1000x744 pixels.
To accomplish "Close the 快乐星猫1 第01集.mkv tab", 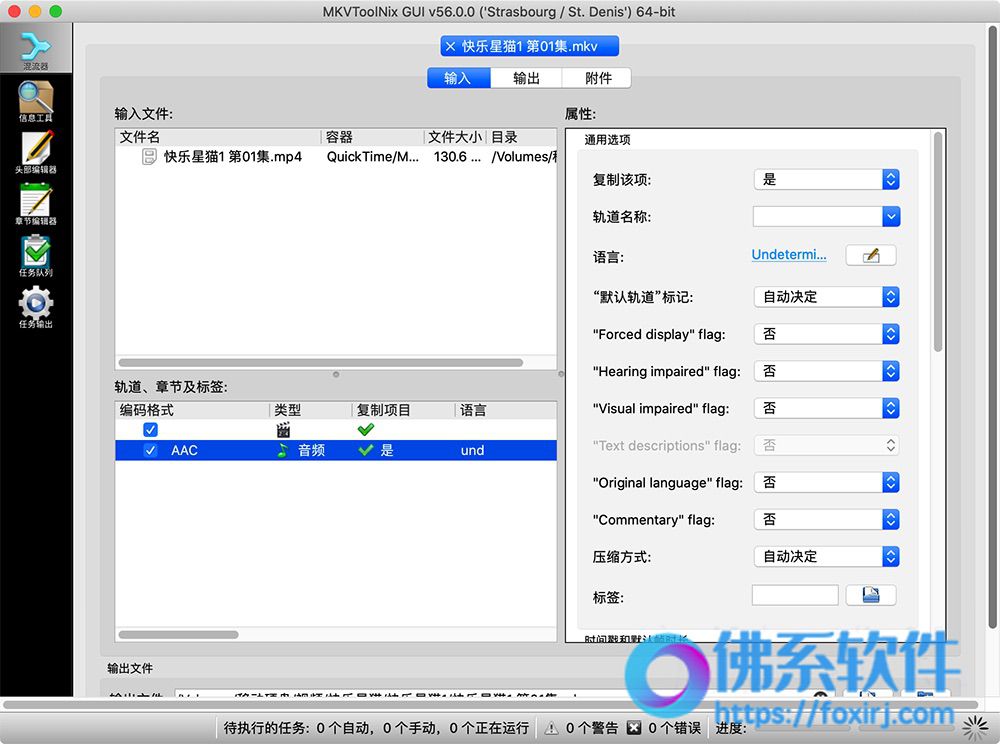I will [450, 47].
